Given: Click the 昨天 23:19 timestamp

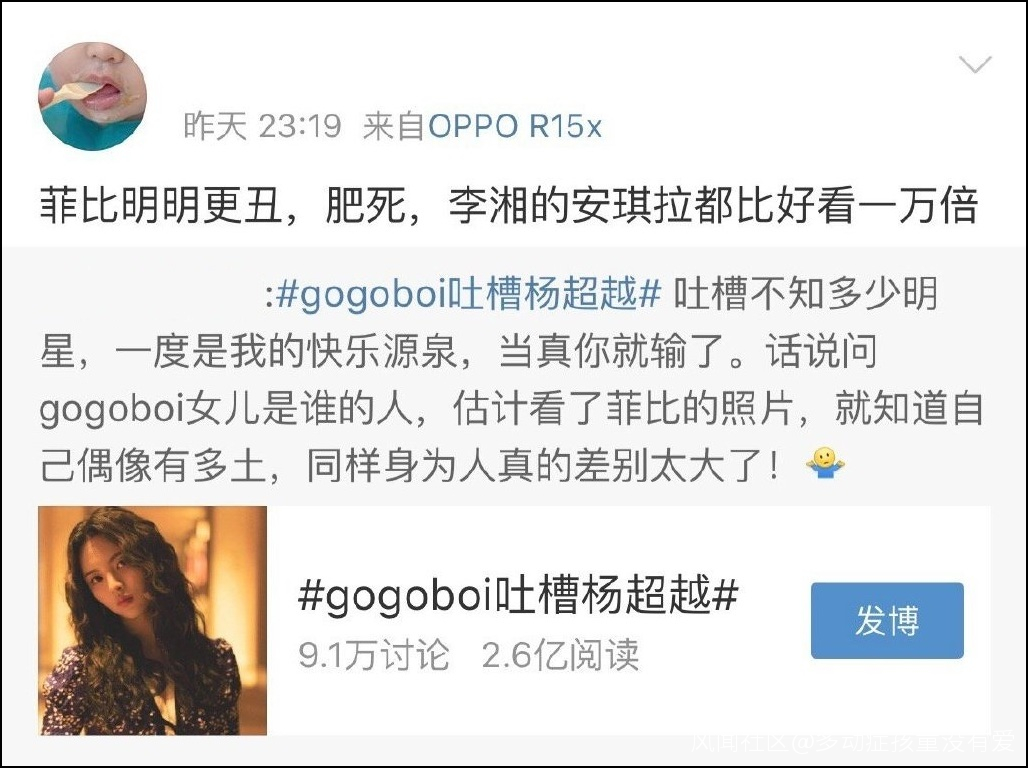Looking at the screenshot, I should click(262, 125).
